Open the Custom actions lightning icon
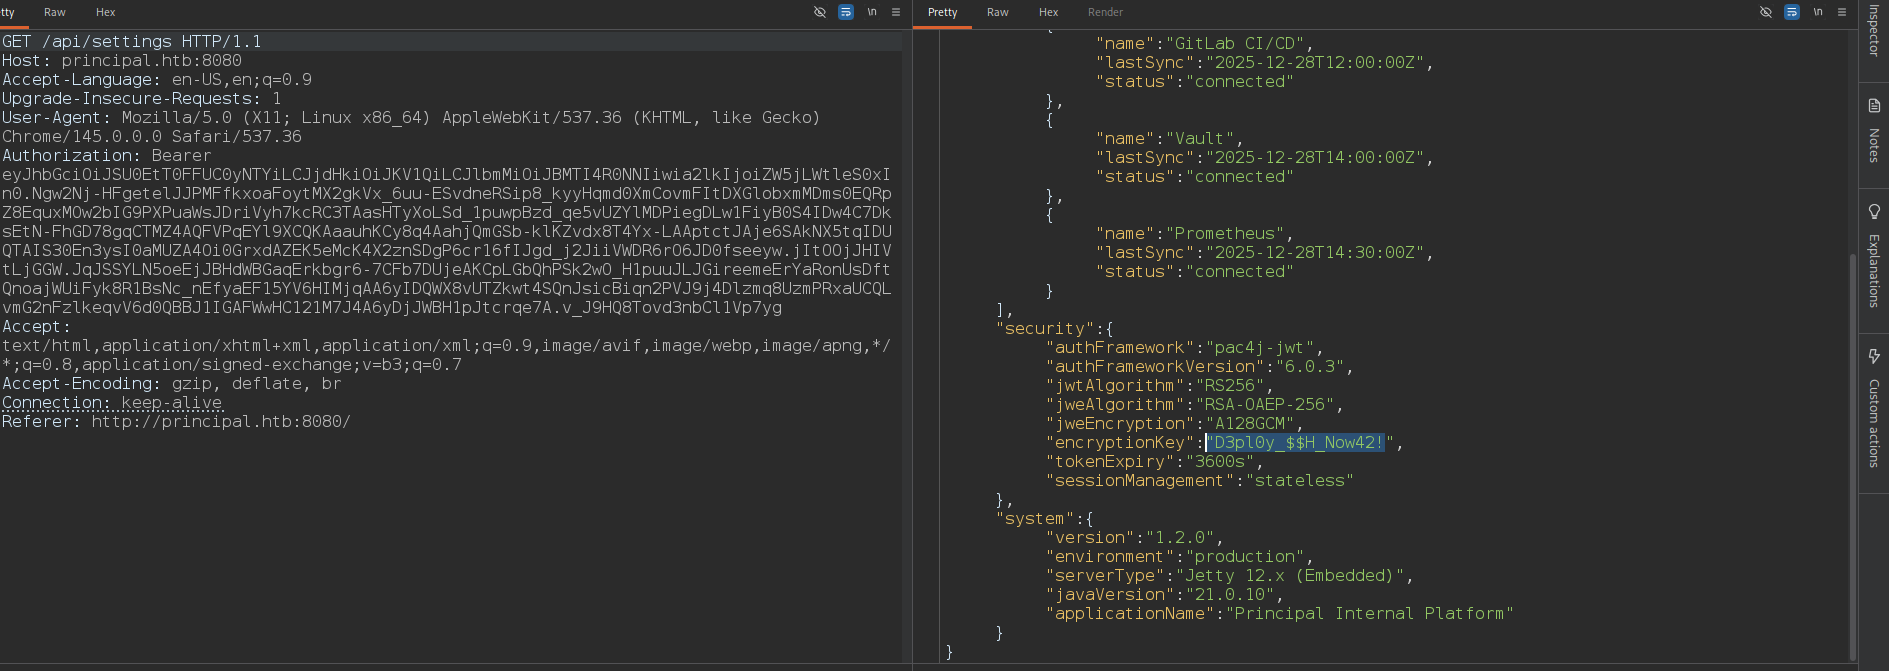This screenshot has width=1889, height=671. [1874, 356]
